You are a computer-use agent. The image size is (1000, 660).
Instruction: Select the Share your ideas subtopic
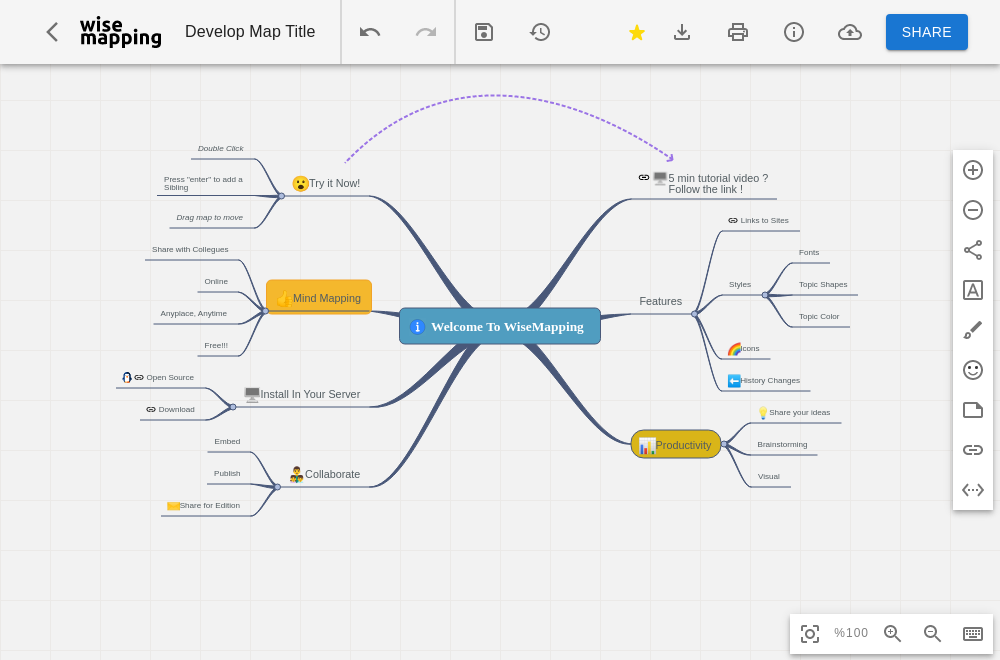pyautogui.click(x=800, y=413)
